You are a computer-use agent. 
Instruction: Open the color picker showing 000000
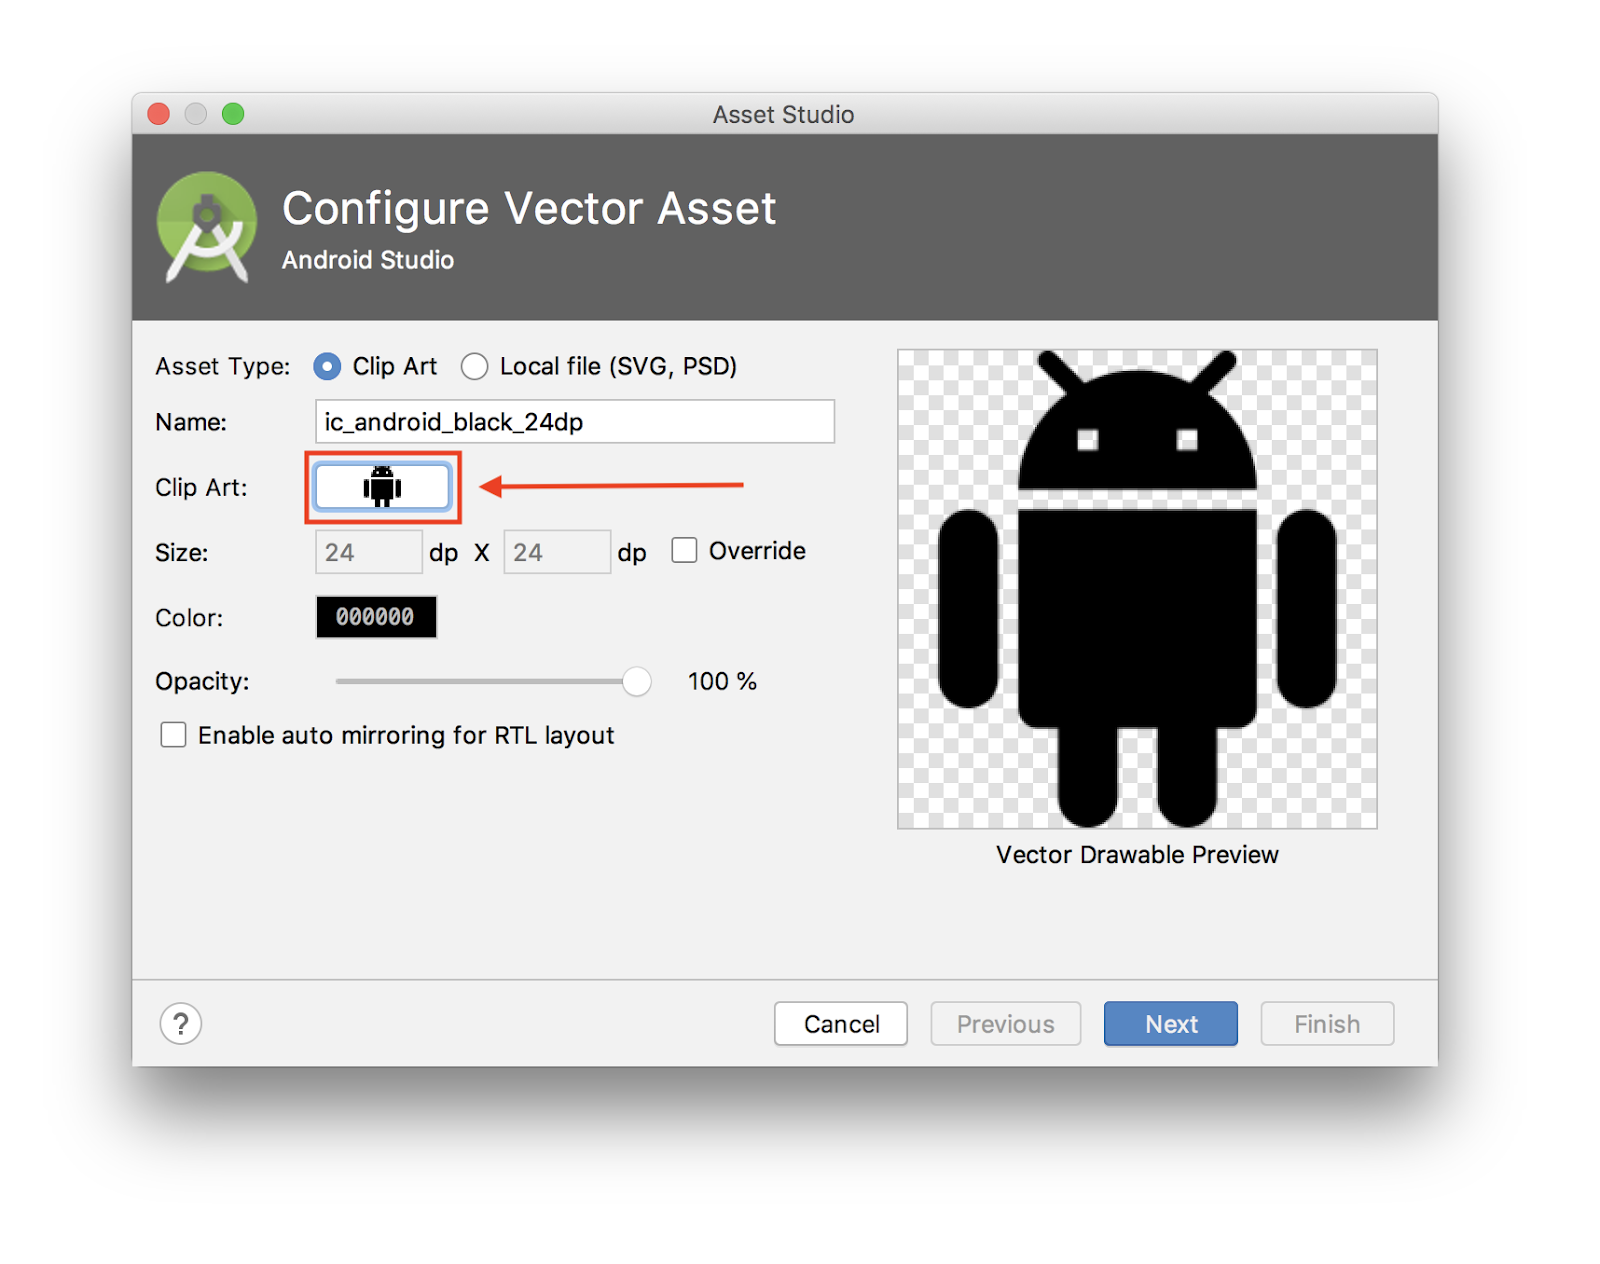(376, 617)
